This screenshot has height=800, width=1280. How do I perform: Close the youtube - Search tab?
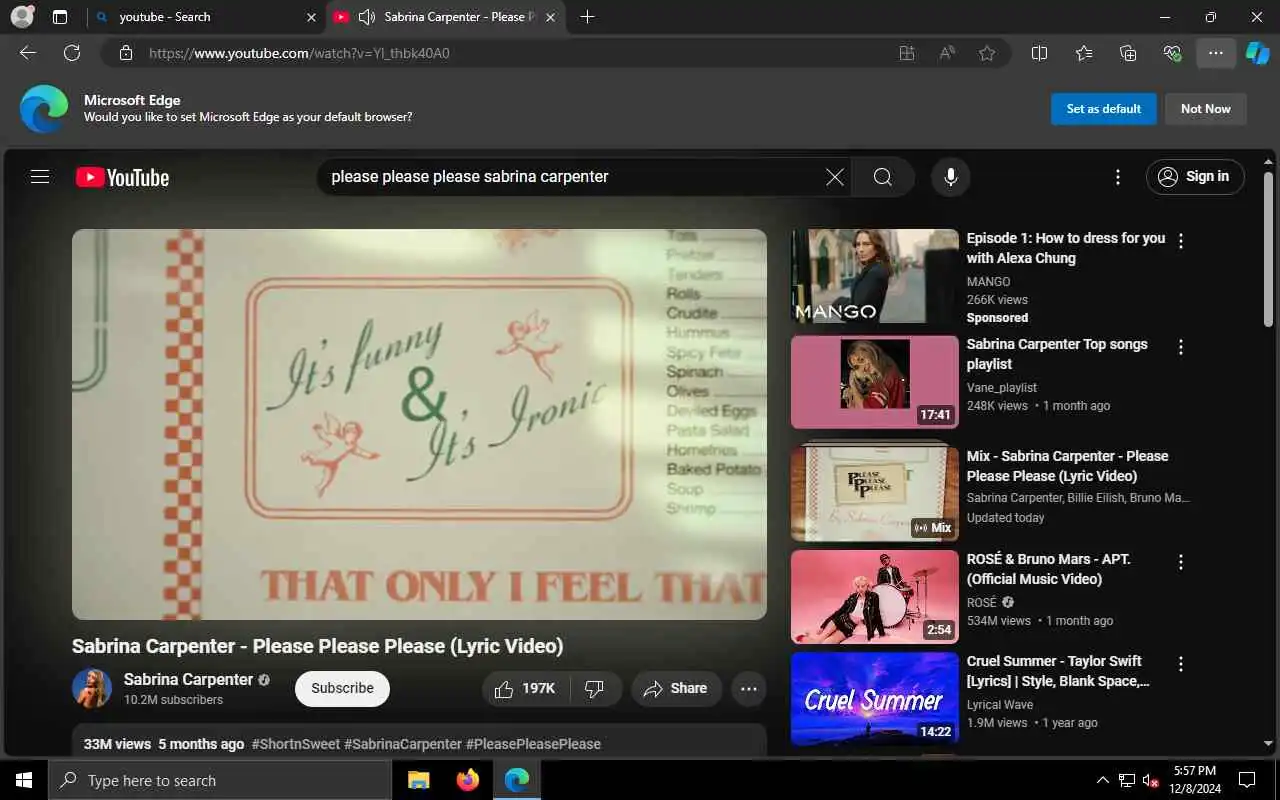pos(311,17)
